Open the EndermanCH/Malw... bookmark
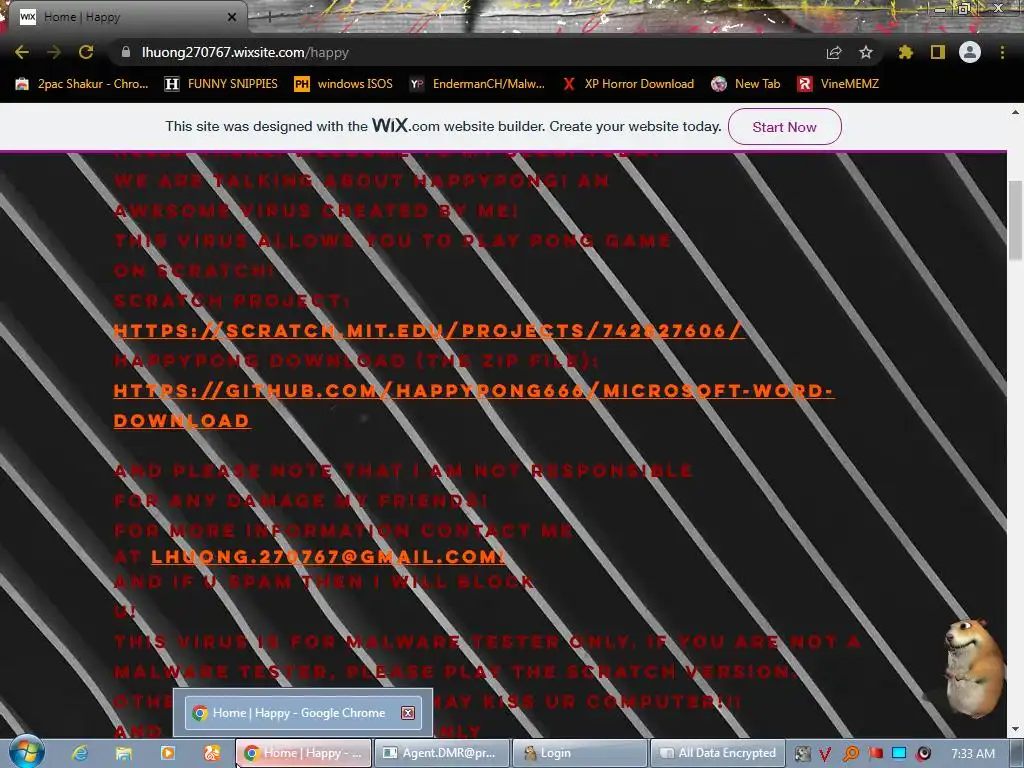This screenshot has height=768, width=1024. click(x=477, y=84)
